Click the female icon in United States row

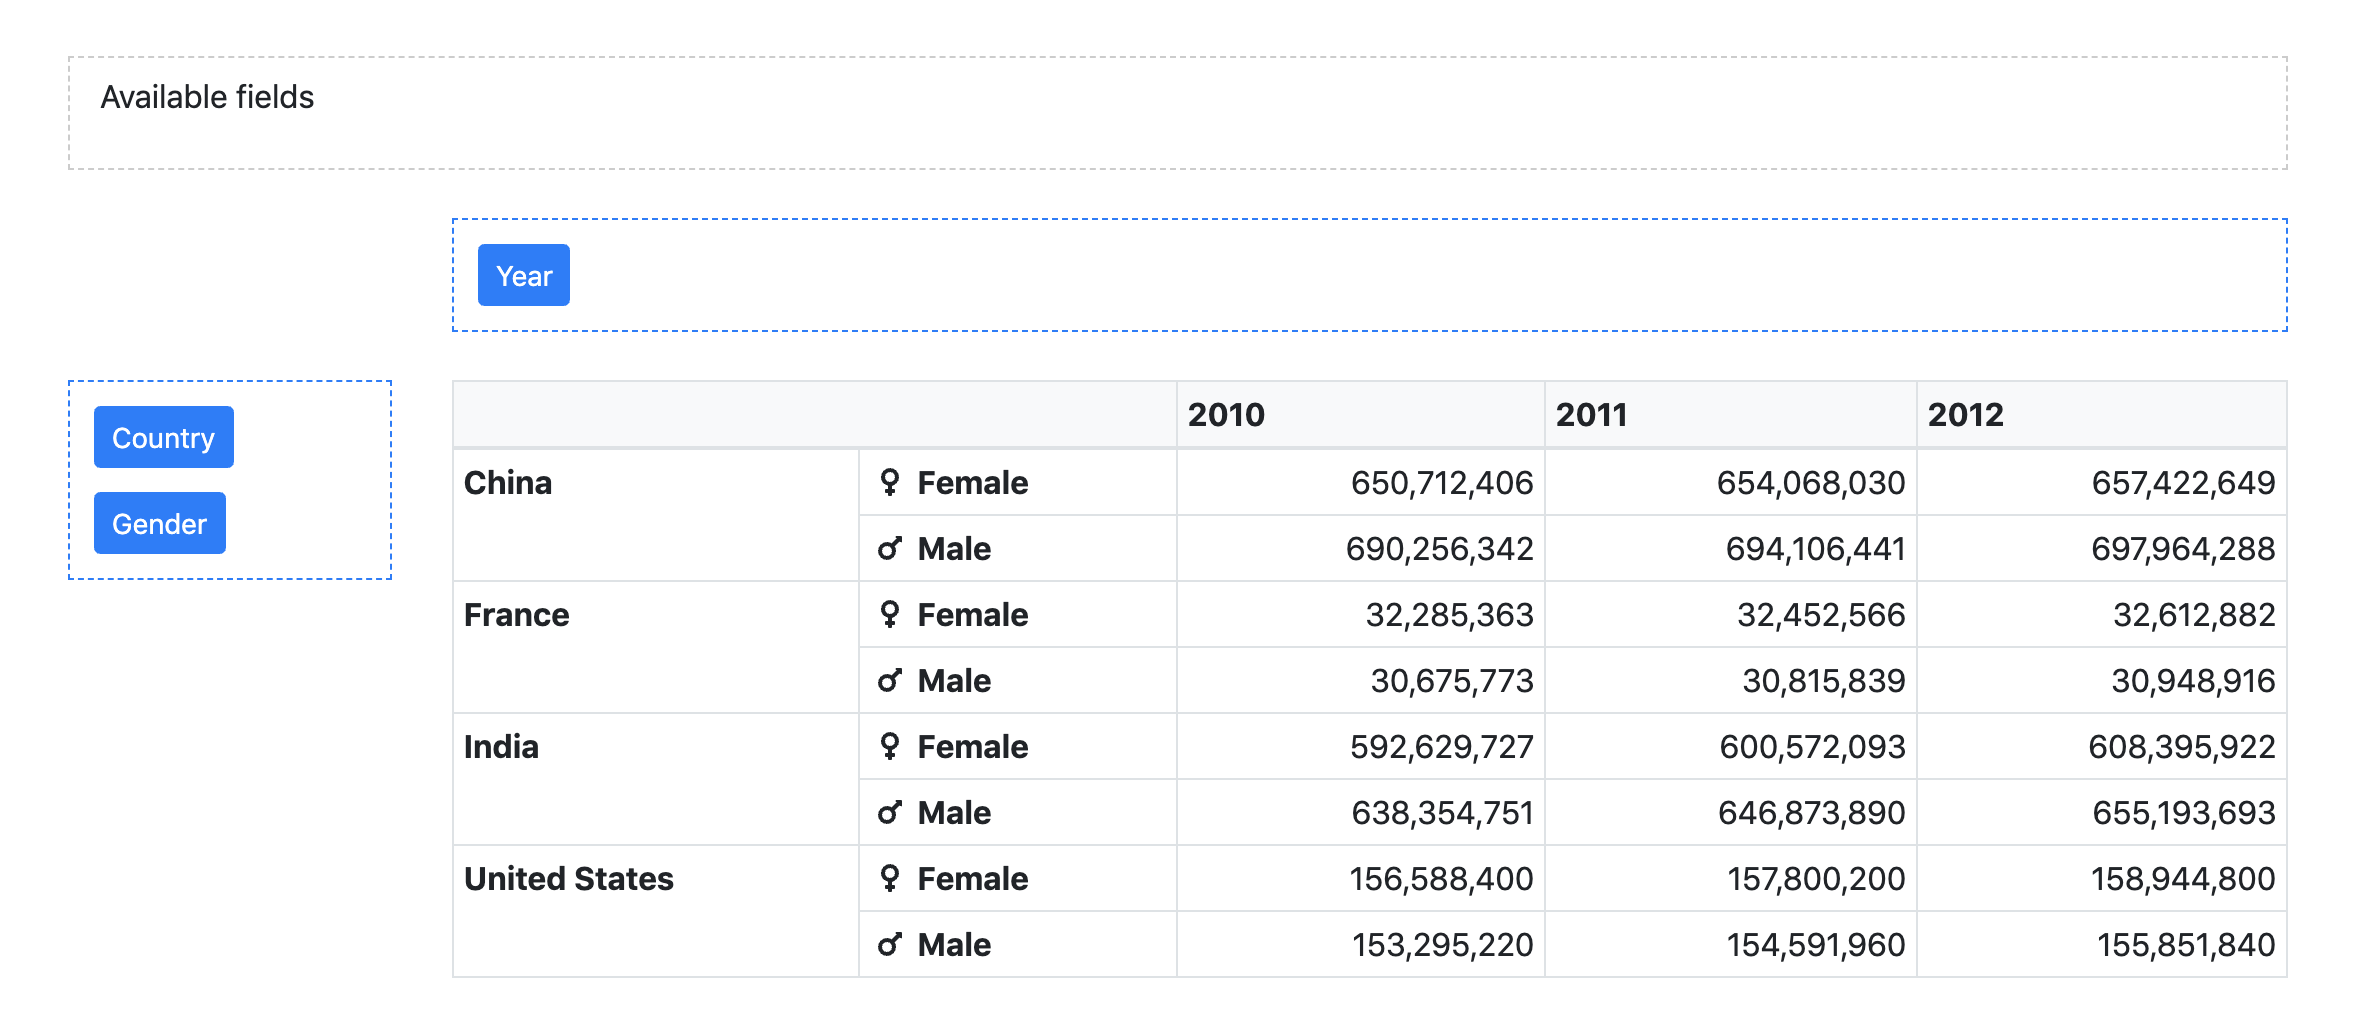pos(889,879)
